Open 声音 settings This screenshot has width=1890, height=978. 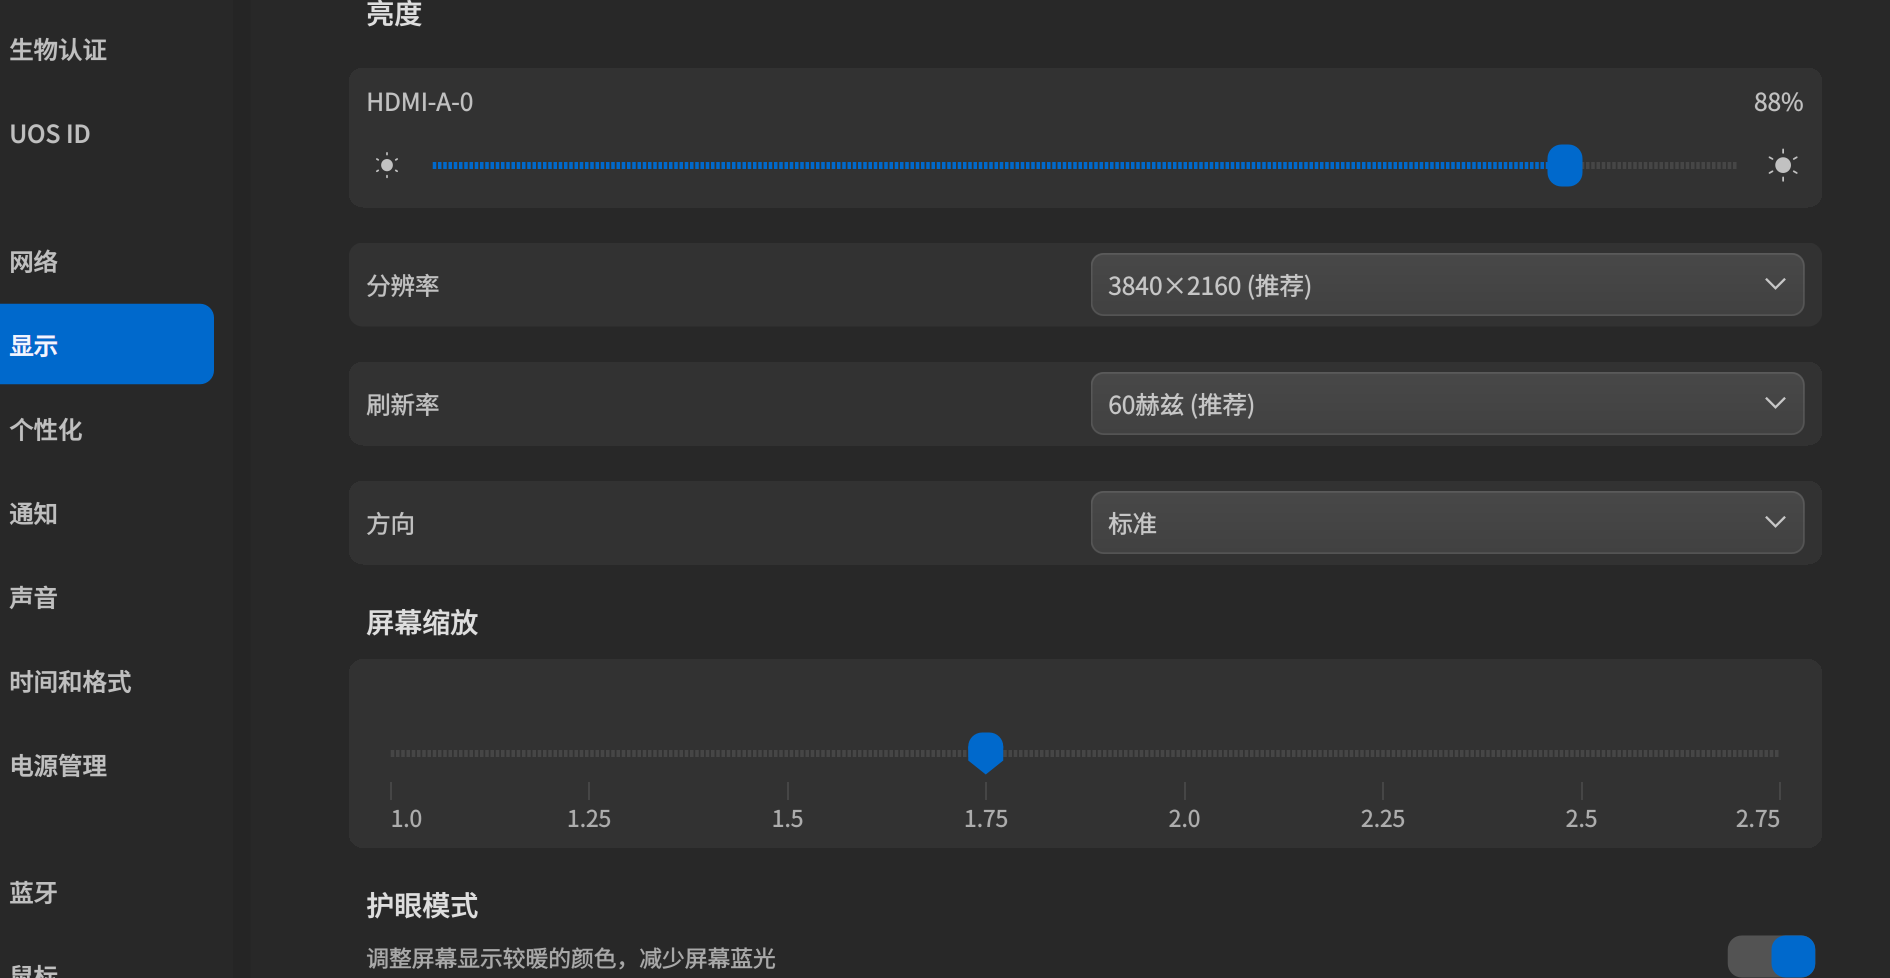(x=34, y=598)
